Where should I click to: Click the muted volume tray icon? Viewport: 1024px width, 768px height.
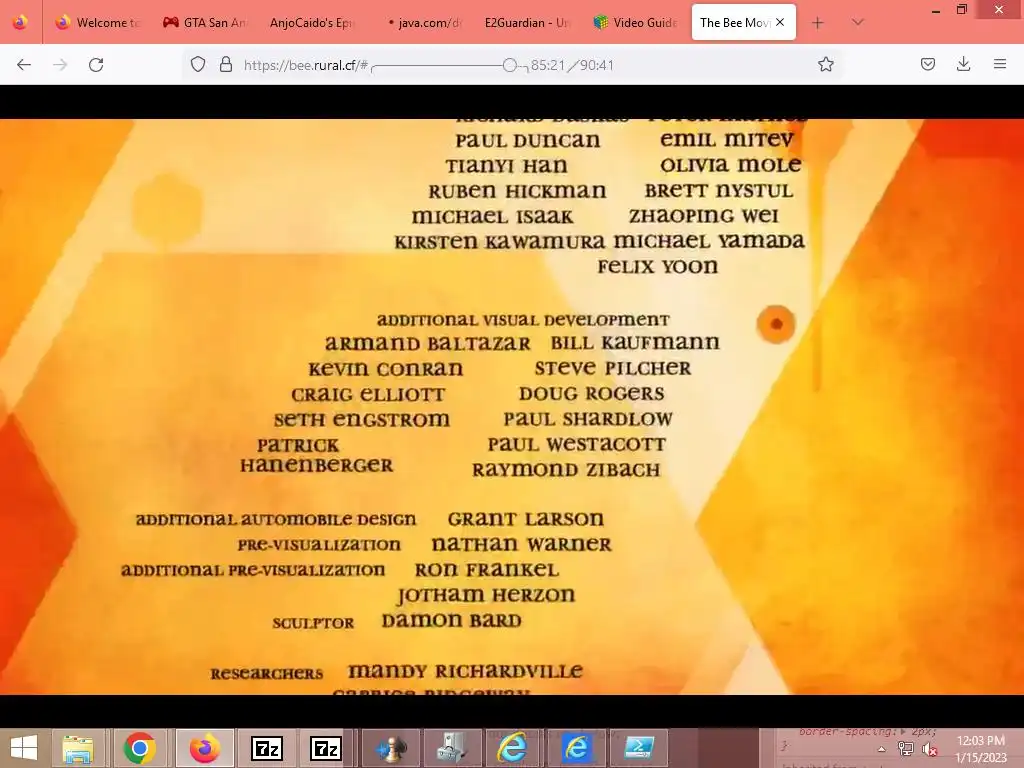click(929, 749)
